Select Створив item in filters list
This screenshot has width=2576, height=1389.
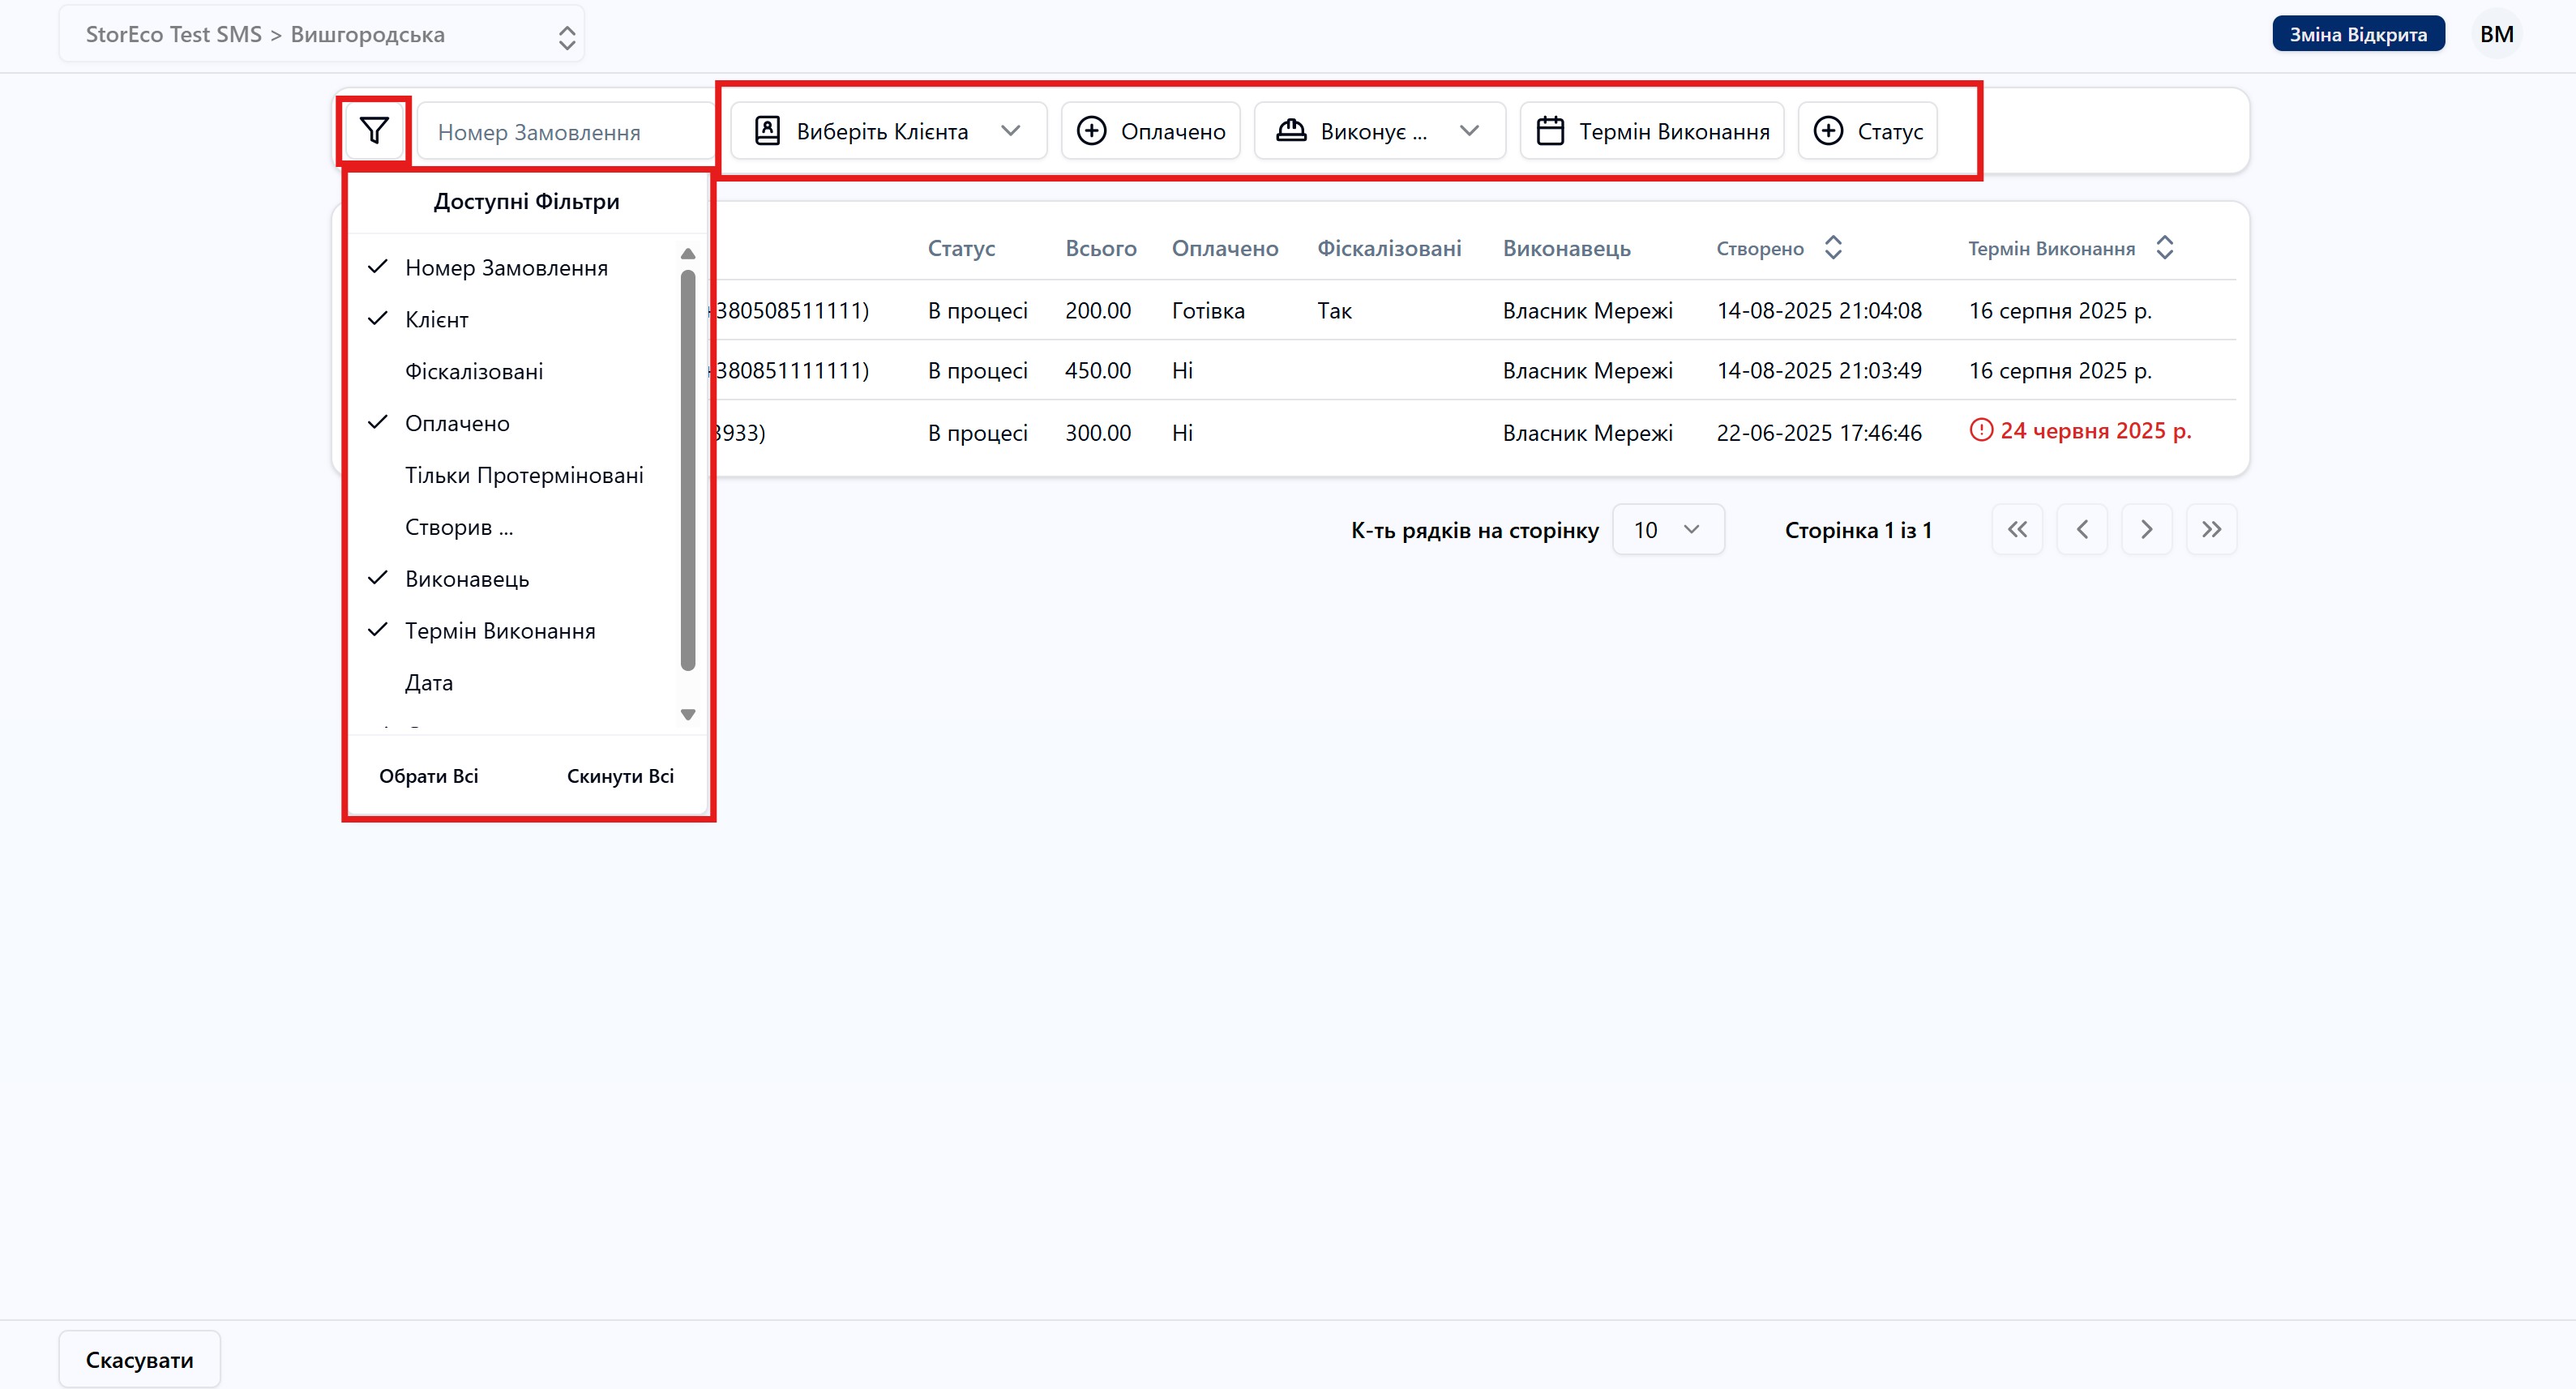(459, 528)
